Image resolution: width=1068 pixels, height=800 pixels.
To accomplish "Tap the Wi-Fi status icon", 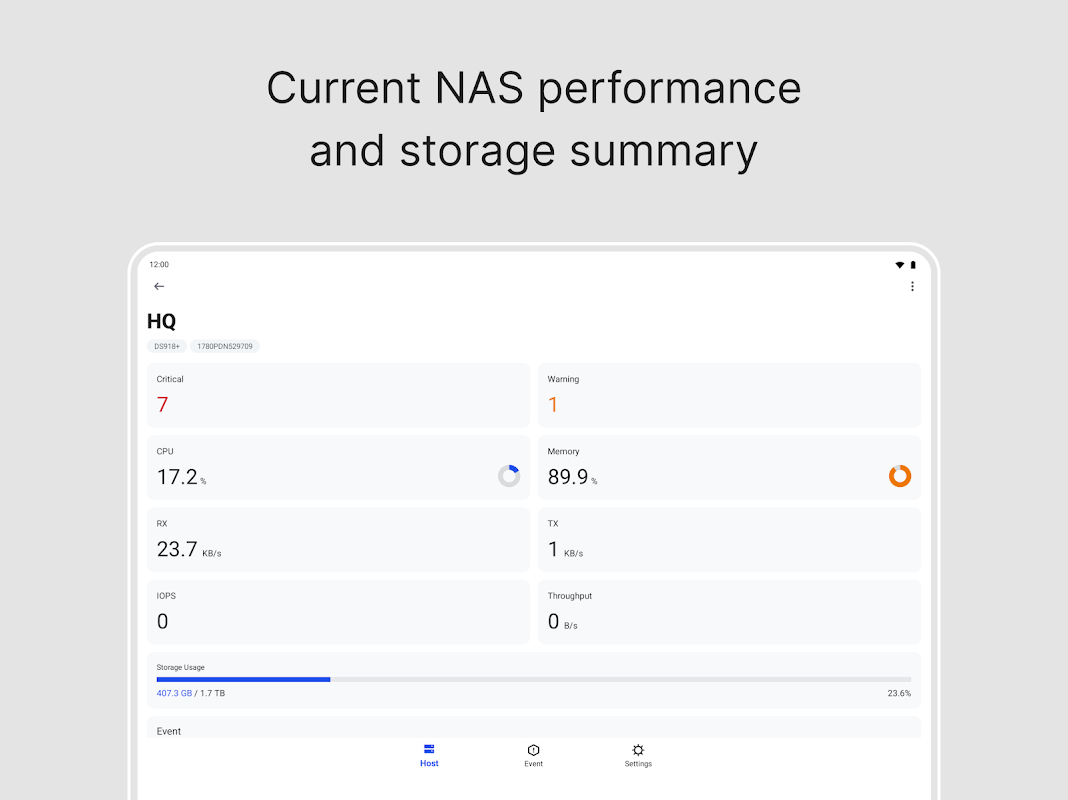I will pos(899,265).
